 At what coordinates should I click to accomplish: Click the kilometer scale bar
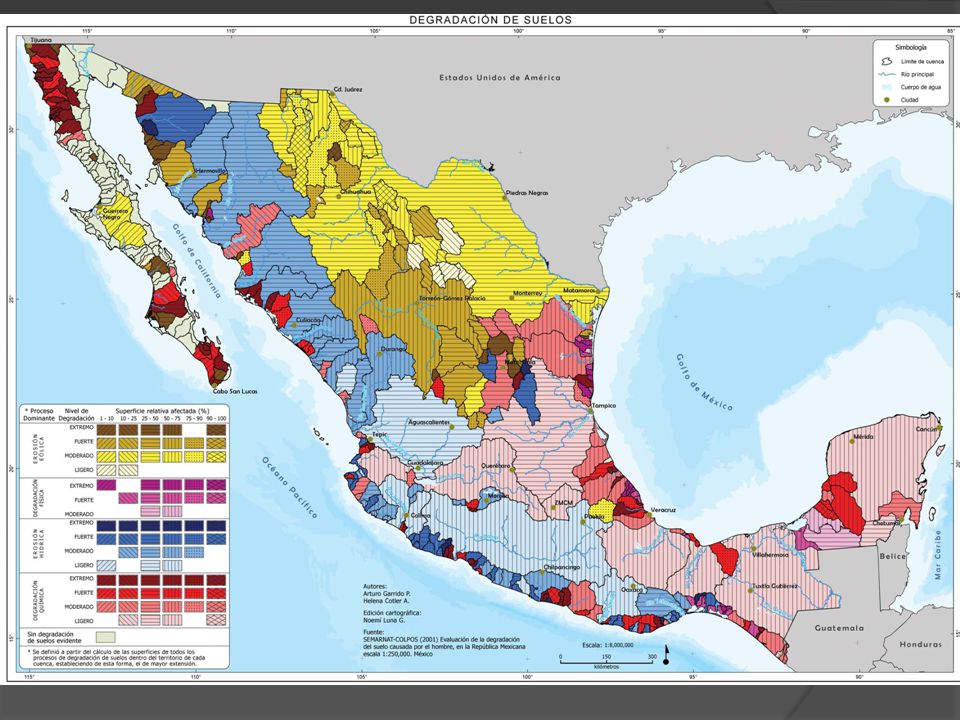click(x=605, y=662)
